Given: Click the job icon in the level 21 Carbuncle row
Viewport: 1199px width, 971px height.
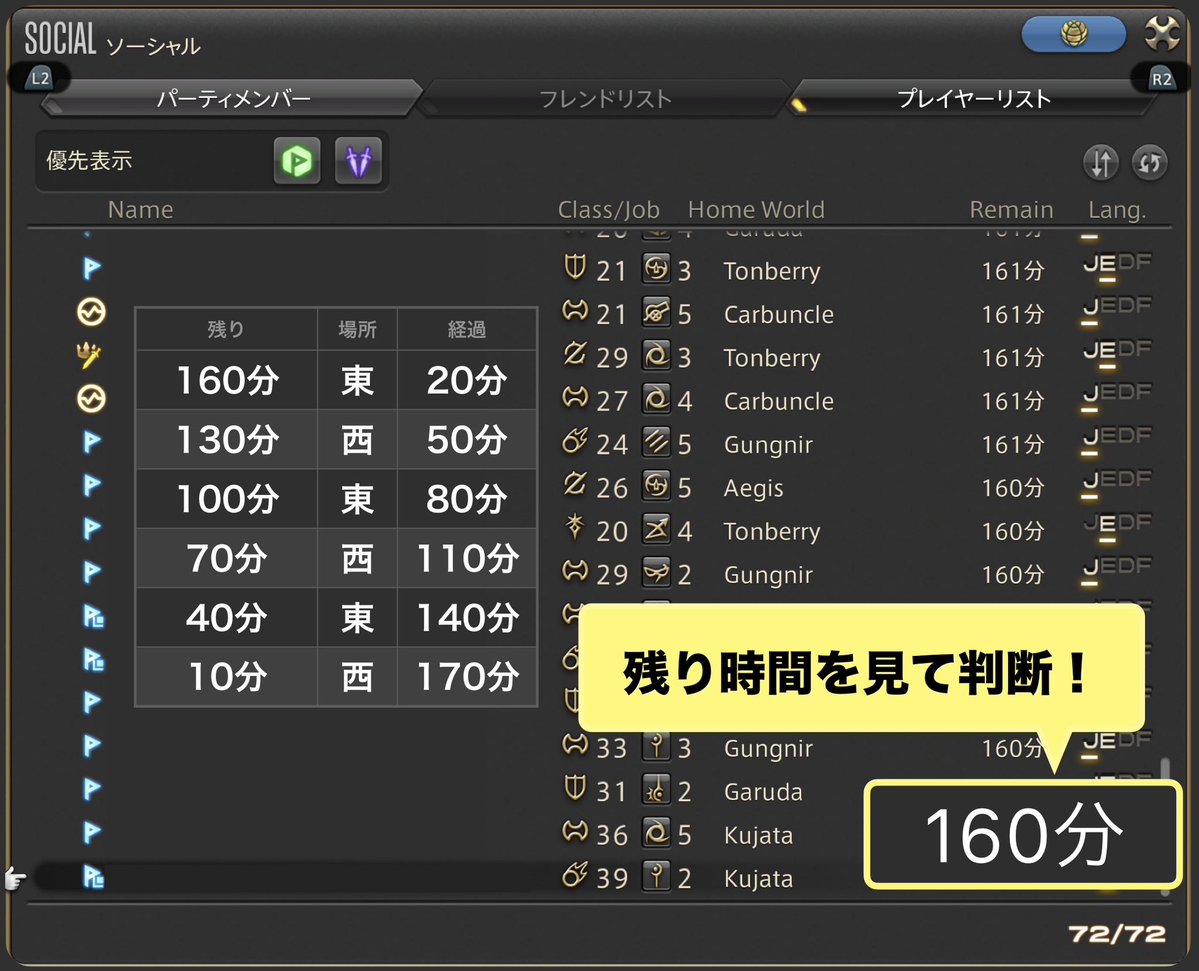Looking at the screenshot, I should pyautogui.click(x=656, y=313).
